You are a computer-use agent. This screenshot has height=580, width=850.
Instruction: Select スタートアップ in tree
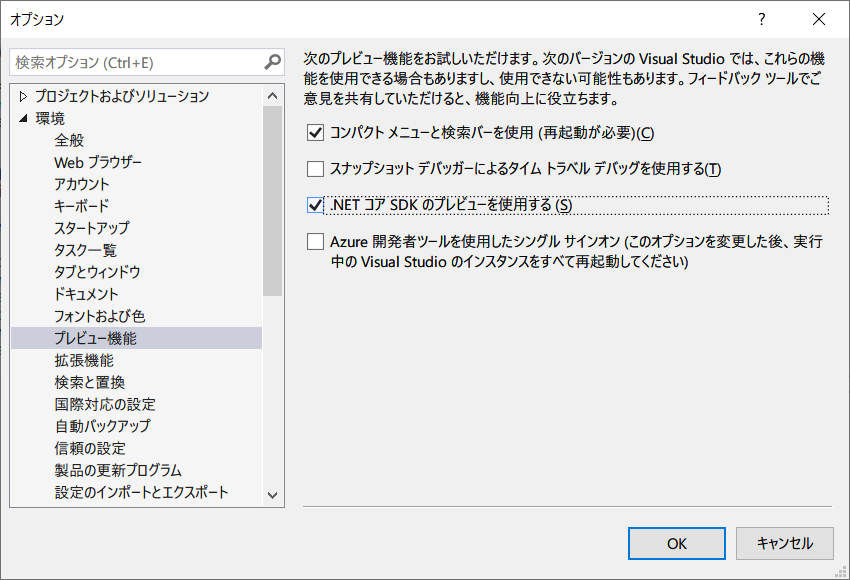click(x=92, y=228)
